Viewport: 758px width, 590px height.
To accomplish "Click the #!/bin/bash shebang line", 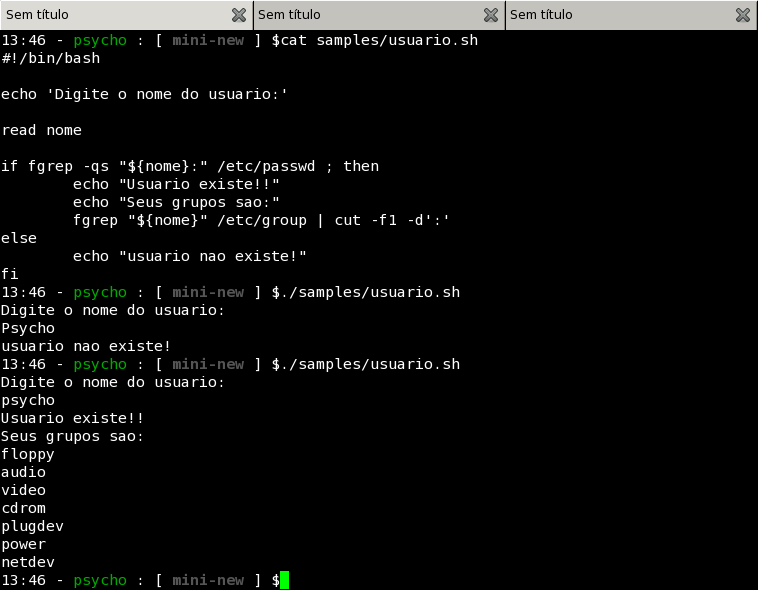I will 51,58.
